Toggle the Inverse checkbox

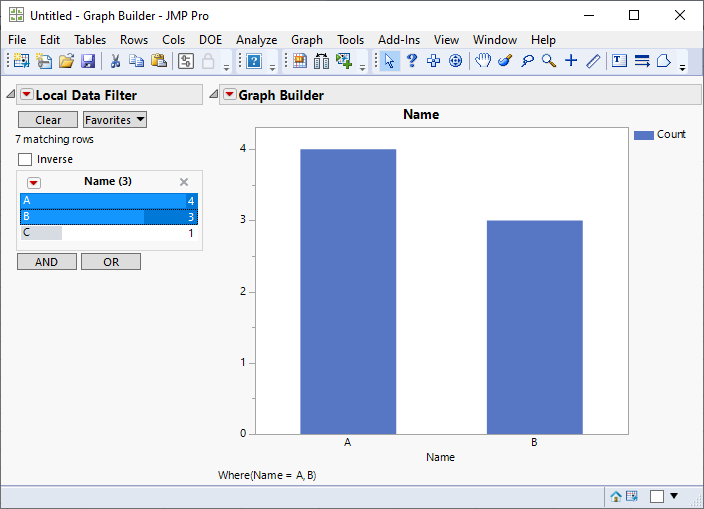pos(25,159)
